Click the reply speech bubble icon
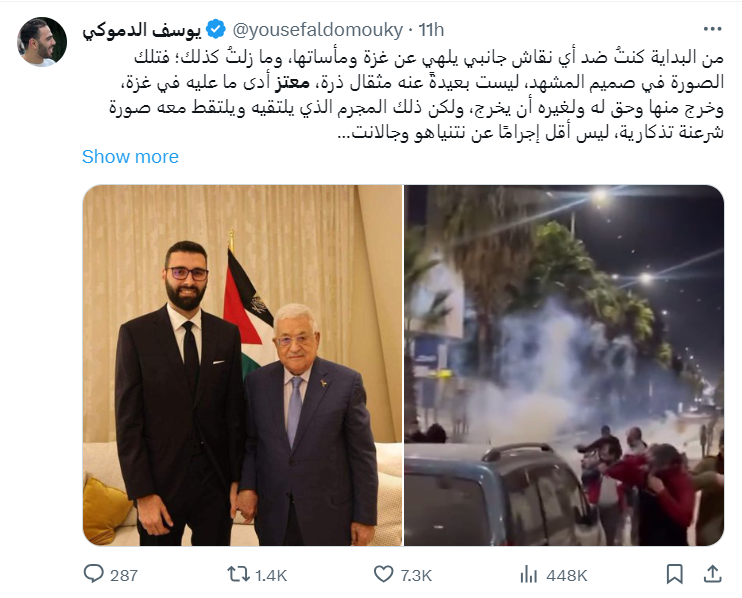 coord(93,574)
